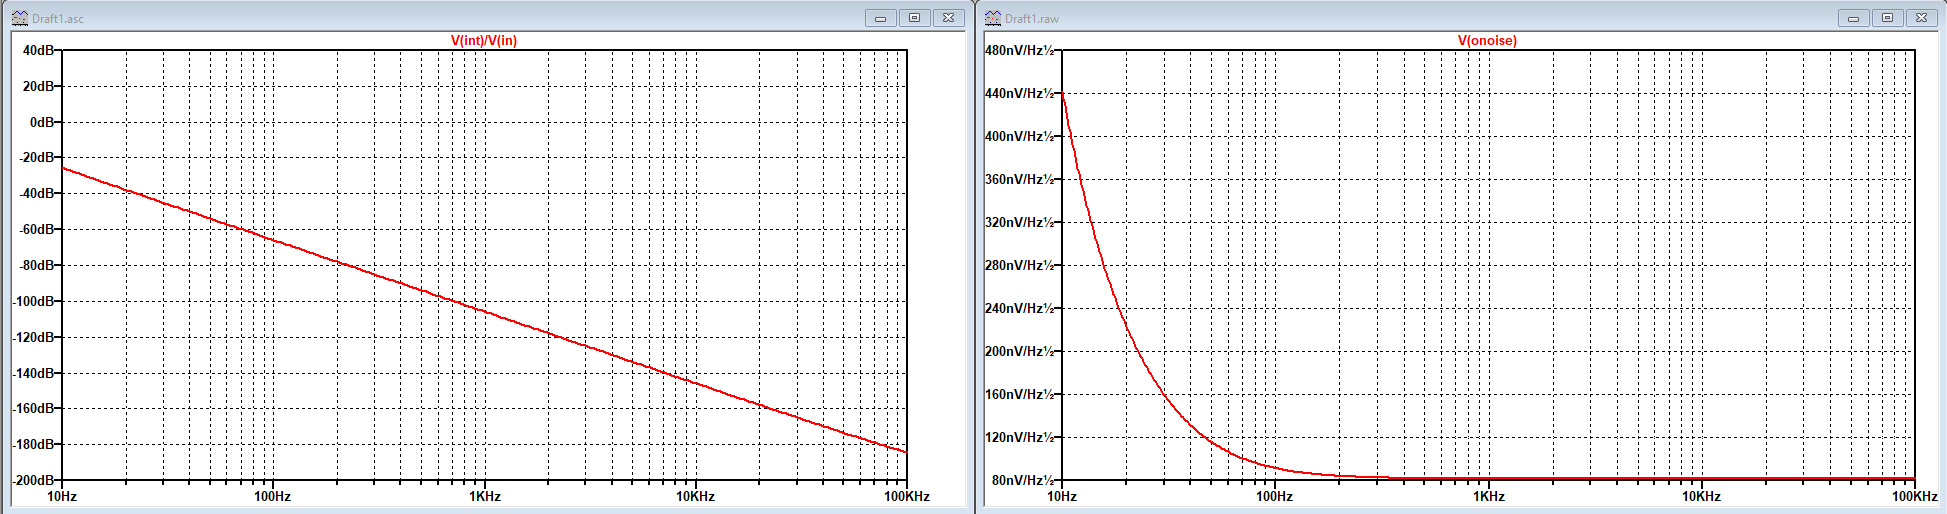The image size is (1947, 514).
Task: Click the 0dB axis label
Action: (42, 122)
